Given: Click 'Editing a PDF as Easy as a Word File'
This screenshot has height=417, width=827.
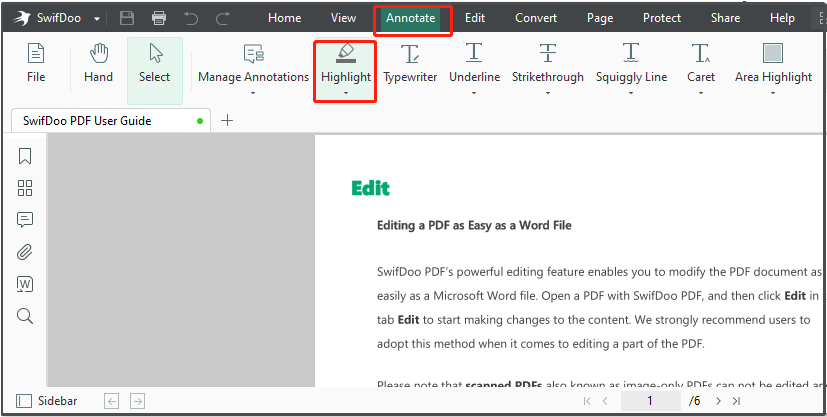Looking at the screenshot, I should (474, 226).
